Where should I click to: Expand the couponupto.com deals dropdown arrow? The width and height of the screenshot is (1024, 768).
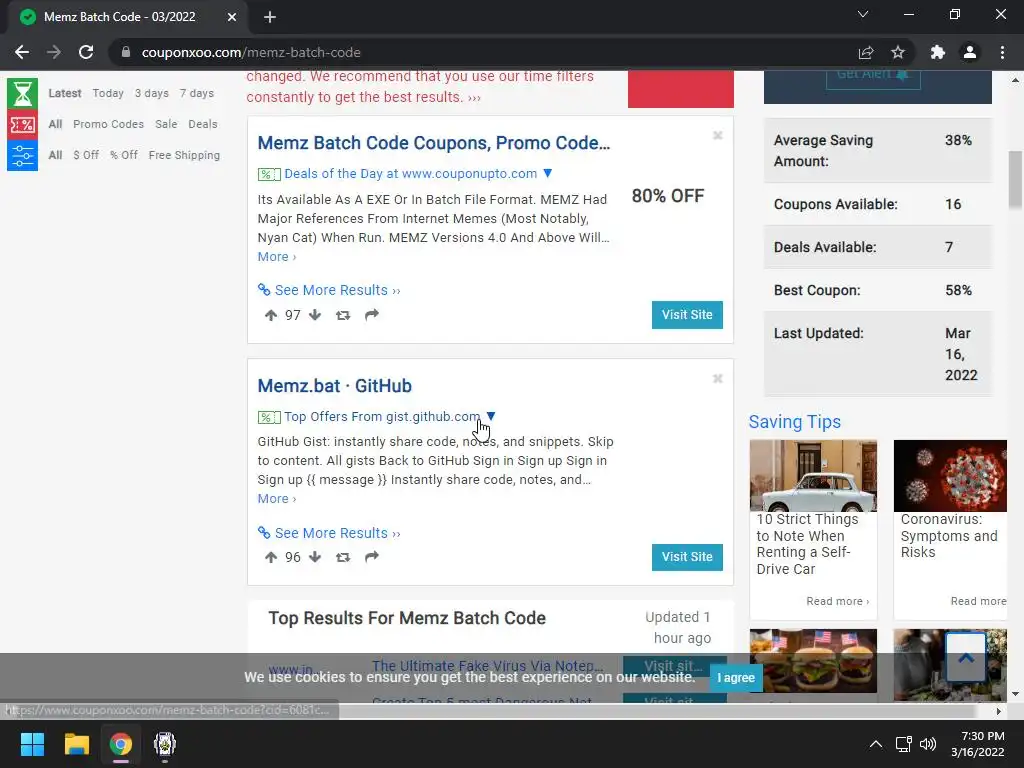pyautogui.click(x=548, y=173)
